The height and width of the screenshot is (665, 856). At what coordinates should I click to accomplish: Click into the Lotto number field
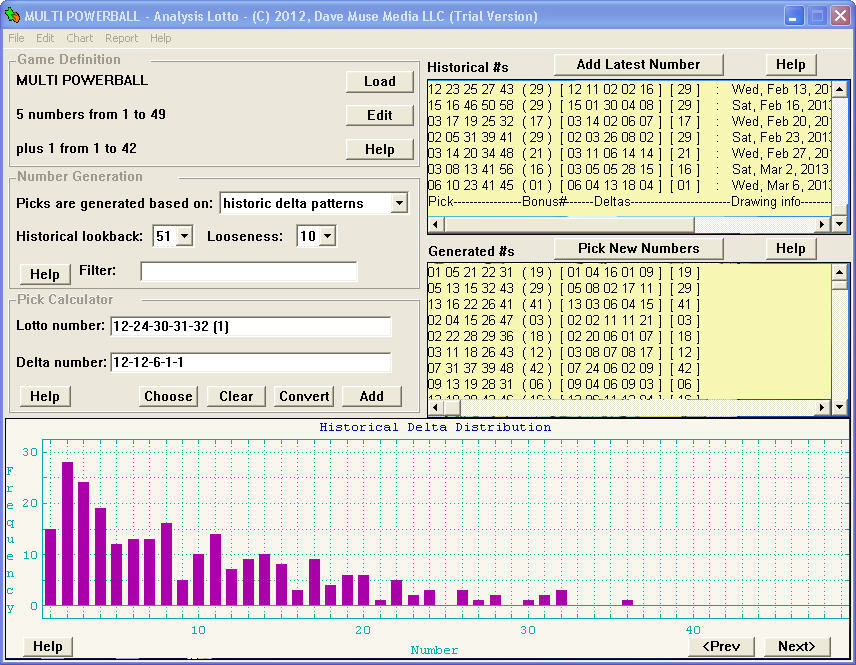(251, 326)
